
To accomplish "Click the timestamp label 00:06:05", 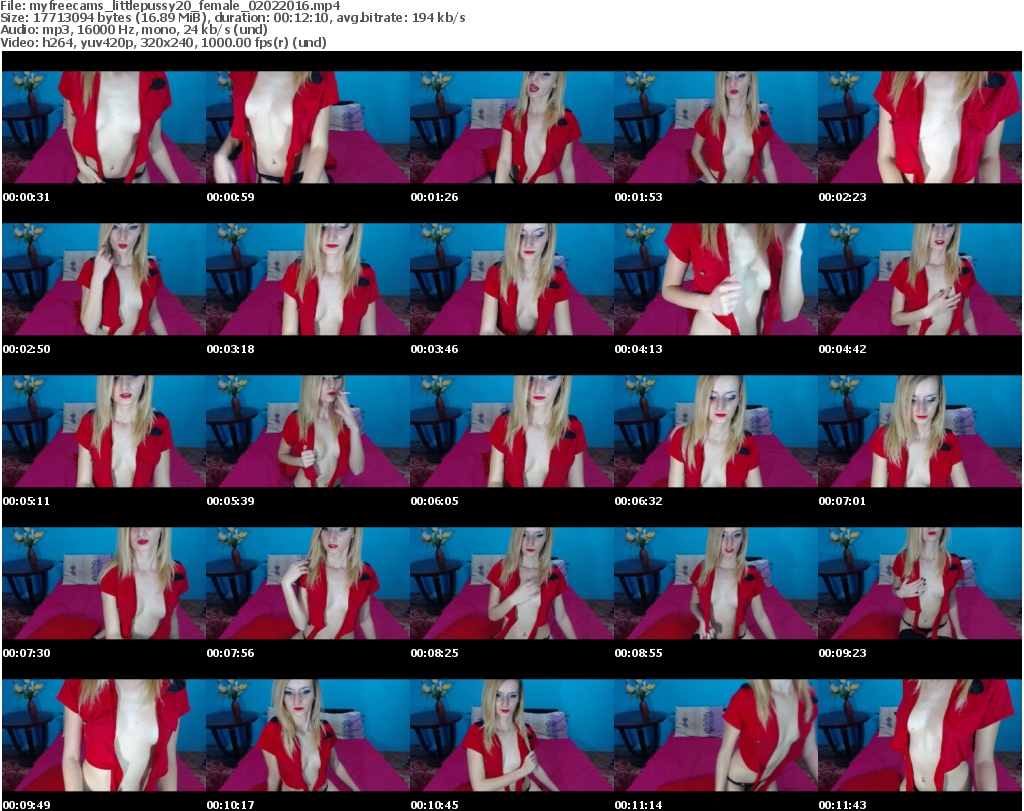I will point(434,501).
